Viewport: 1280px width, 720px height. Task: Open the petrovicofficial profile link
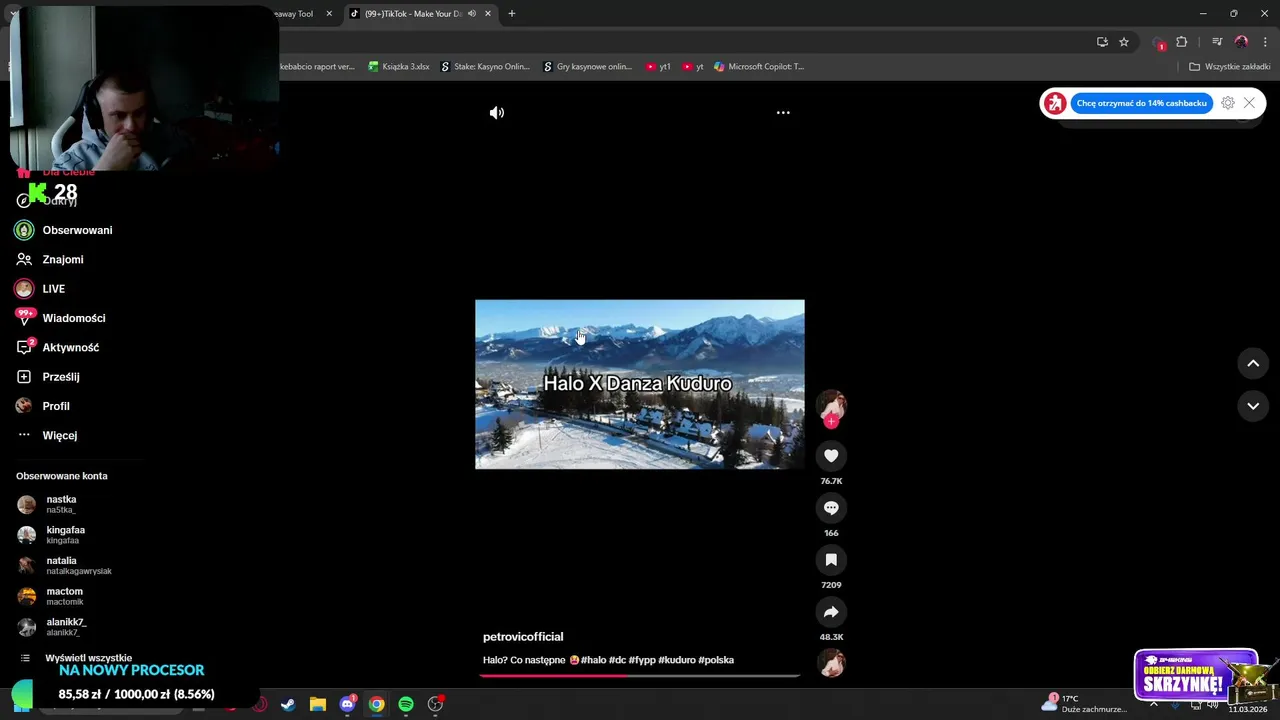coord(523,637)
